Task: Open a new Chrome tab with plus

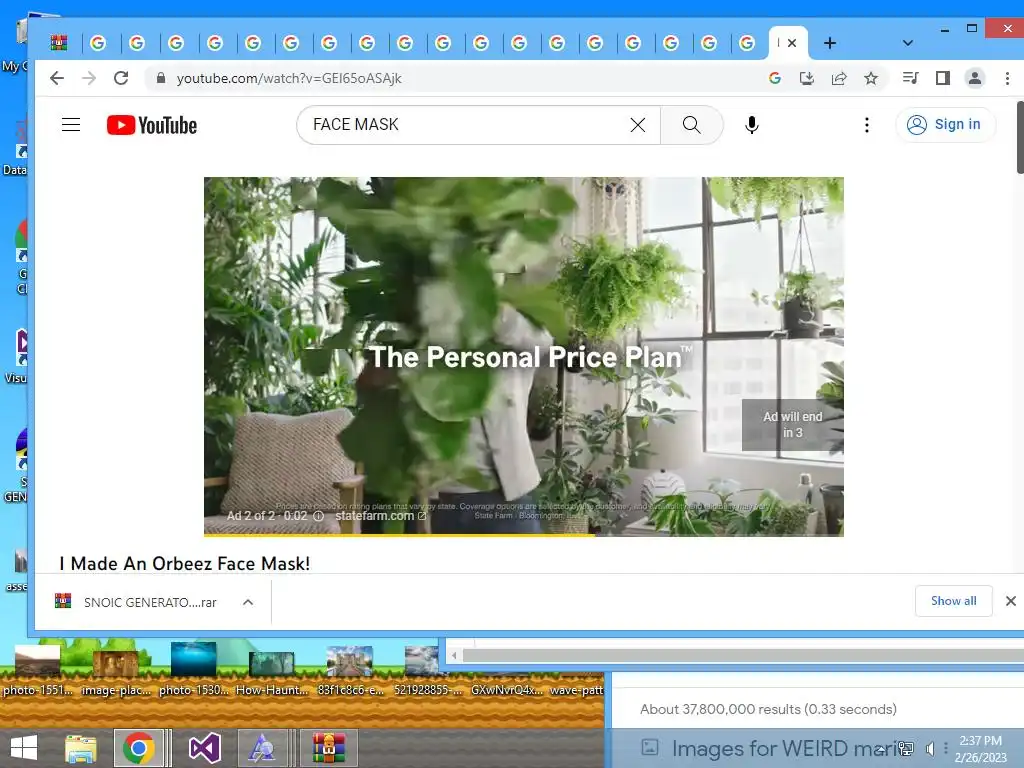Action: pos(830,43)
